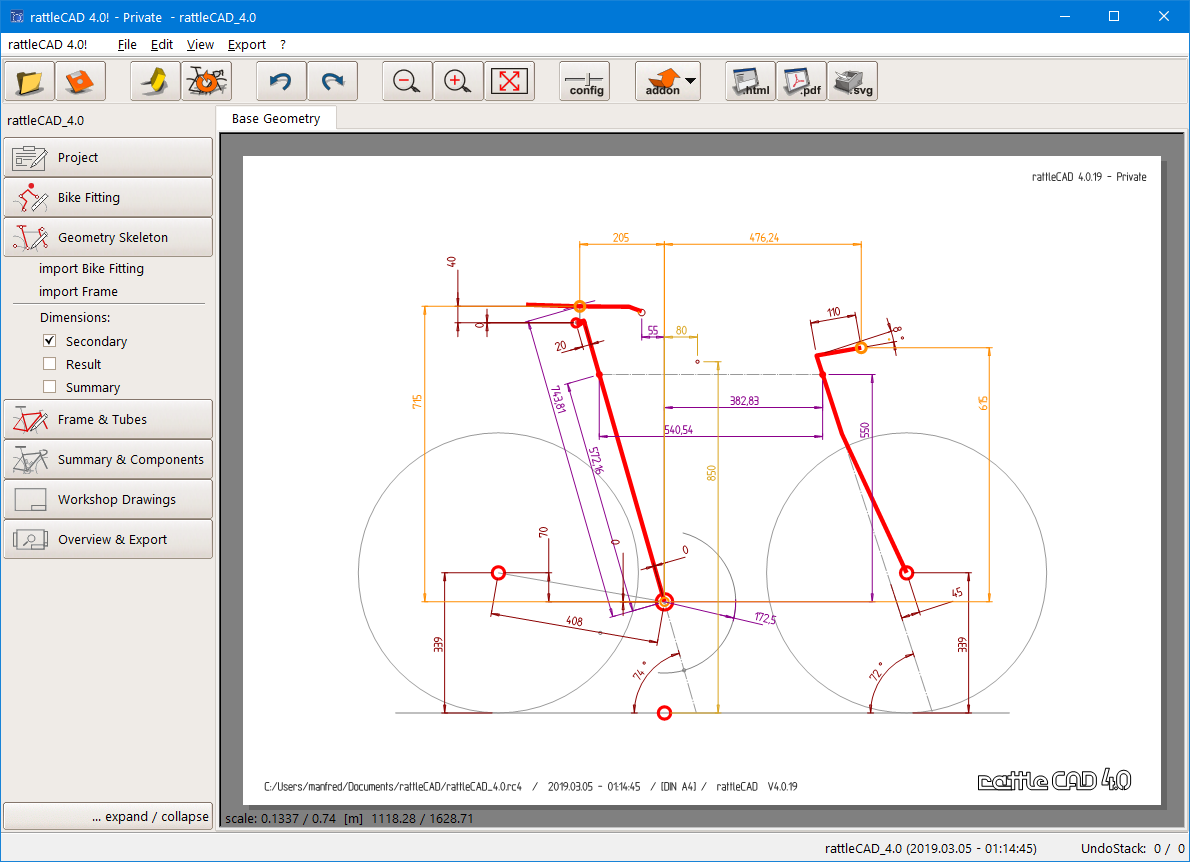The image size is (1190, 862).
Task: Click import Bike Fitting
Action: click(x=91, y=269)
